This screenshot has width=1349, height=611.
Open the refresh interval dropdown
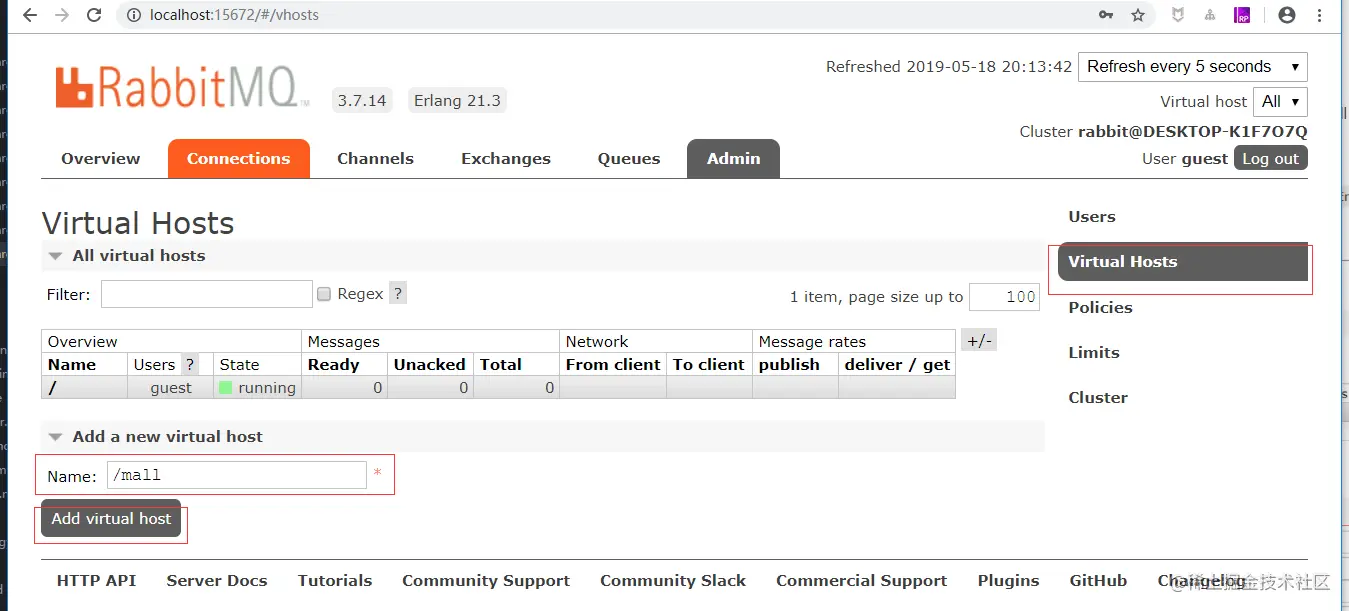pyautogui.click(x=1192, y=67)
